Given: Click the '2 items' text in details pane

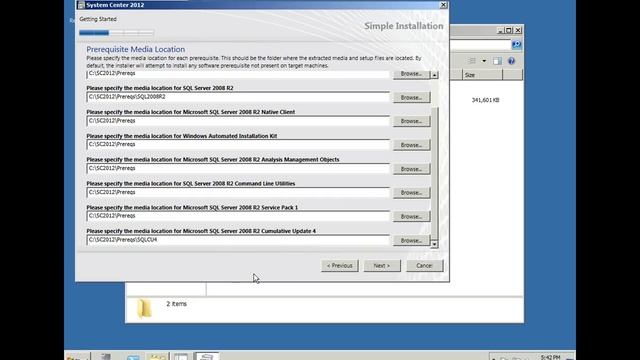Looking at the screenshot, I should pyautogui.click(x=176, y=304).
